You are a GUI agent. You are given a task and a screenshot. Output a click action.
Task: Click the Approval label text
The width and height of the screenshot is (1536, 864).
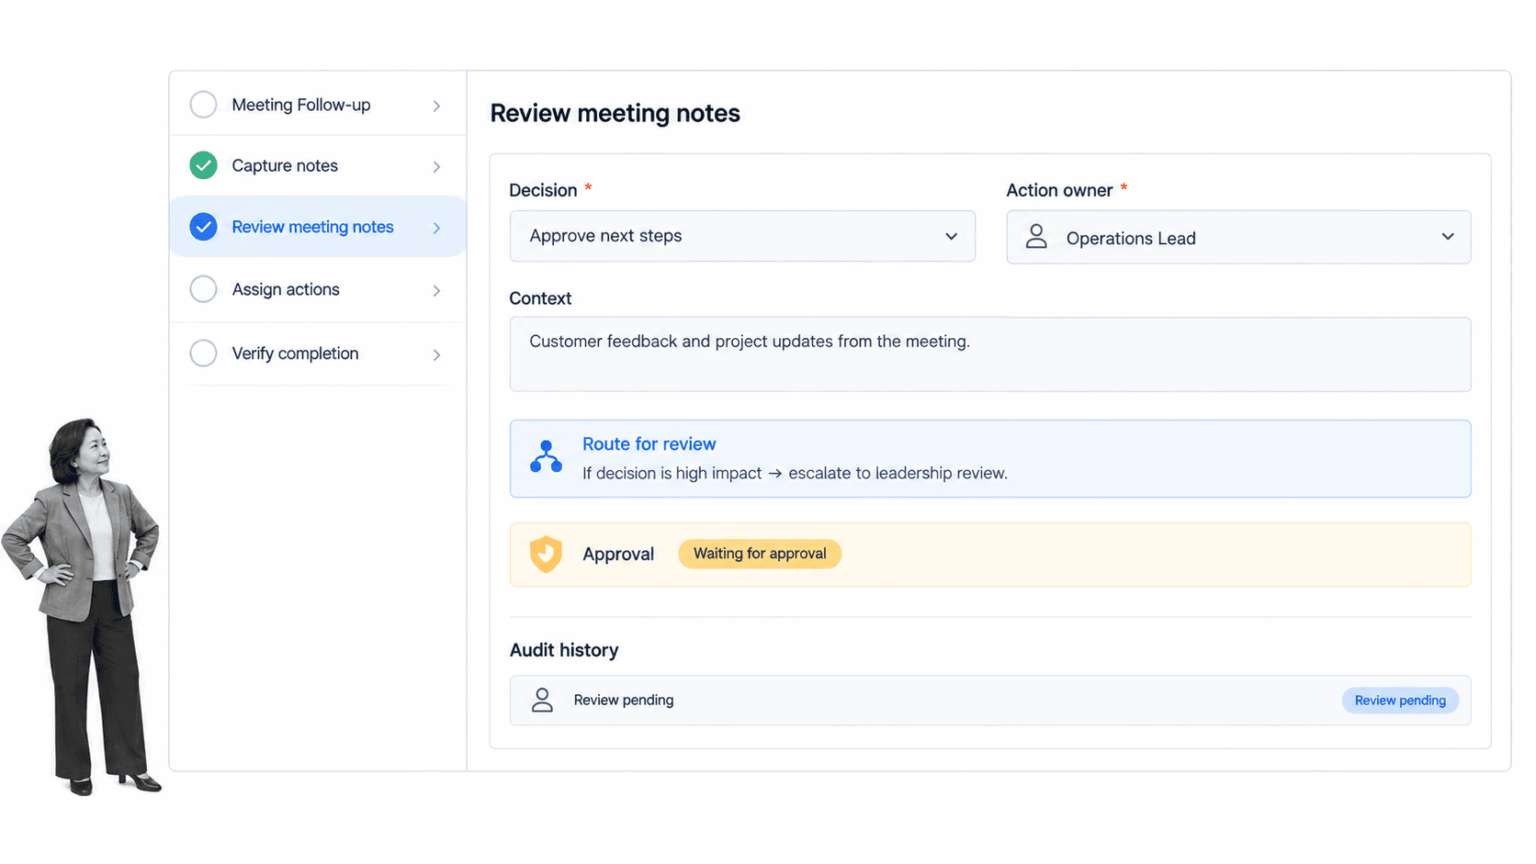618,554
